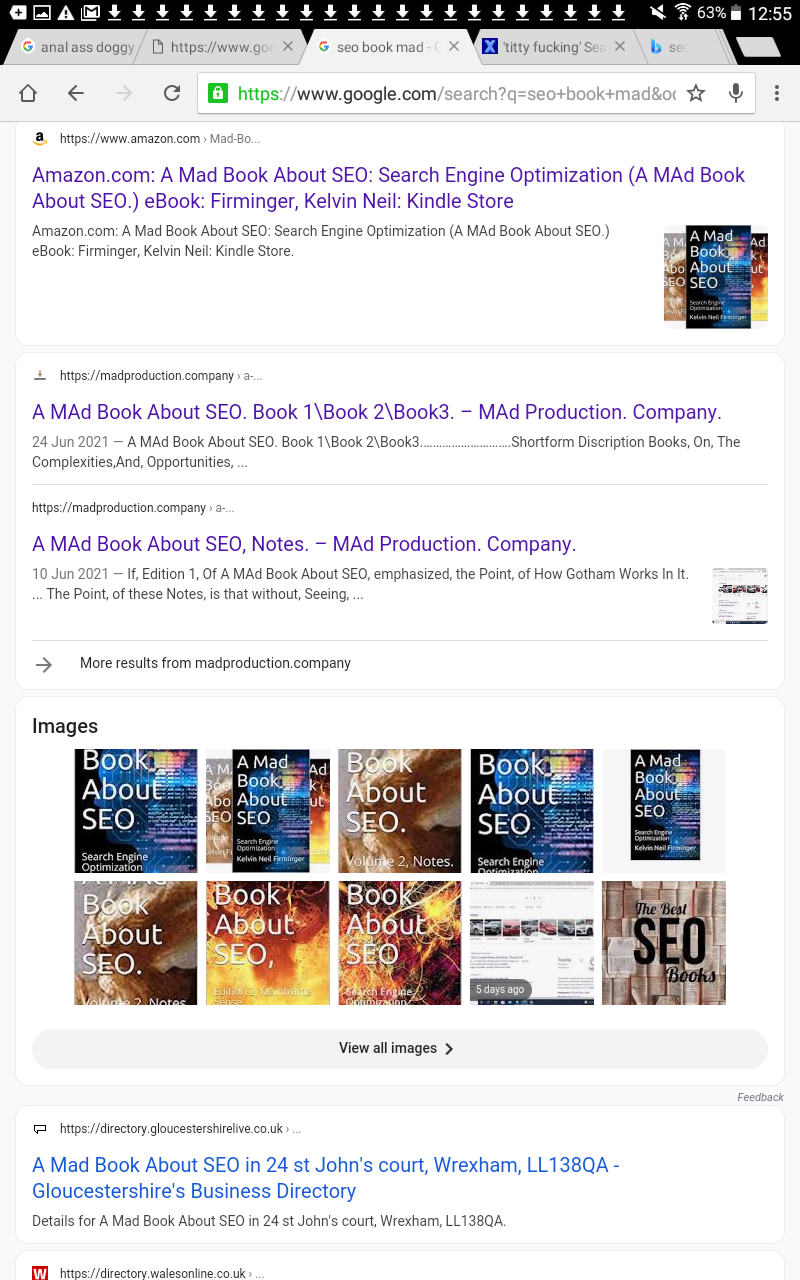
Task: Open the Chrome three-dot menu
Action: (777, 93)
